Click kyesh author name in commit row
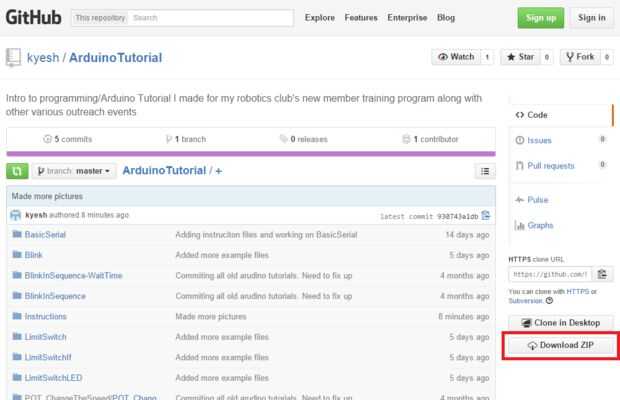 coord(36,215)
